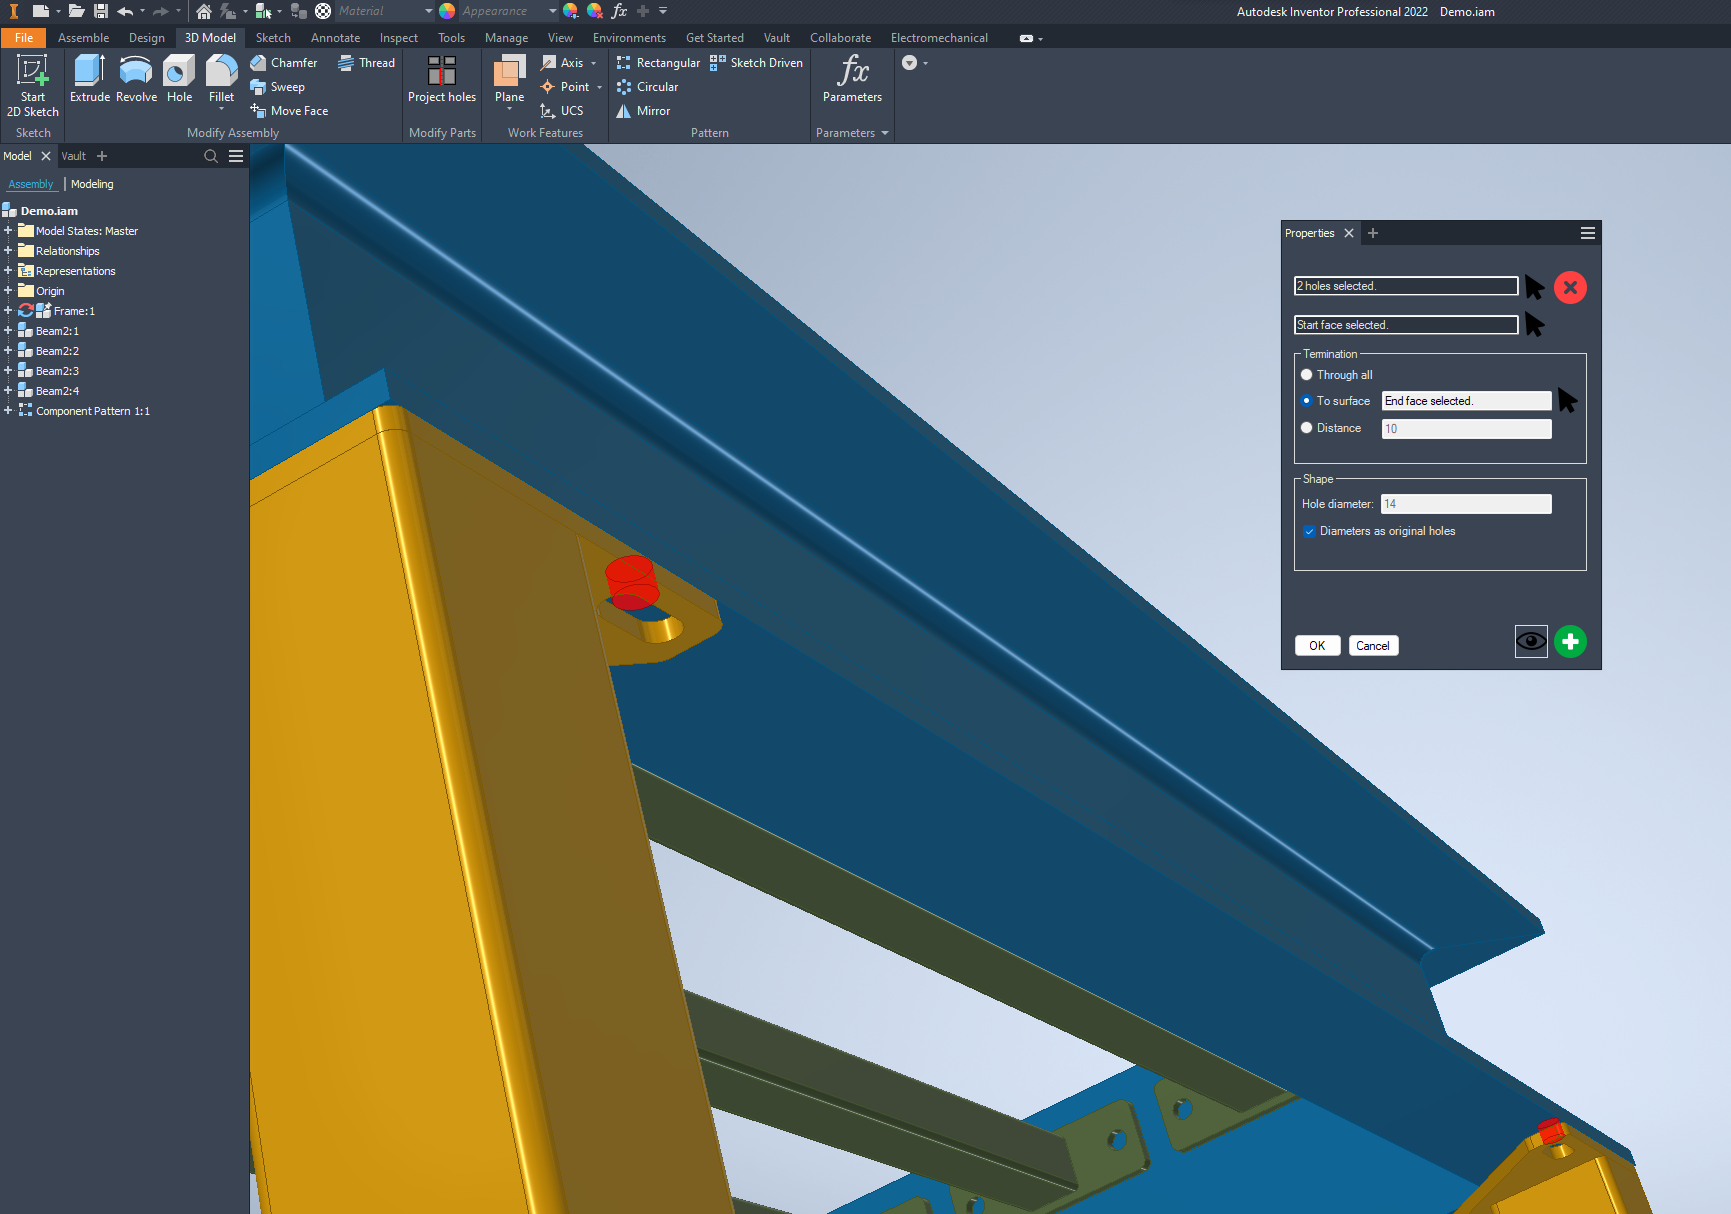1731x1214 pixels.
Task: Confirm with the OK button
Action: tap(1317, 646)
